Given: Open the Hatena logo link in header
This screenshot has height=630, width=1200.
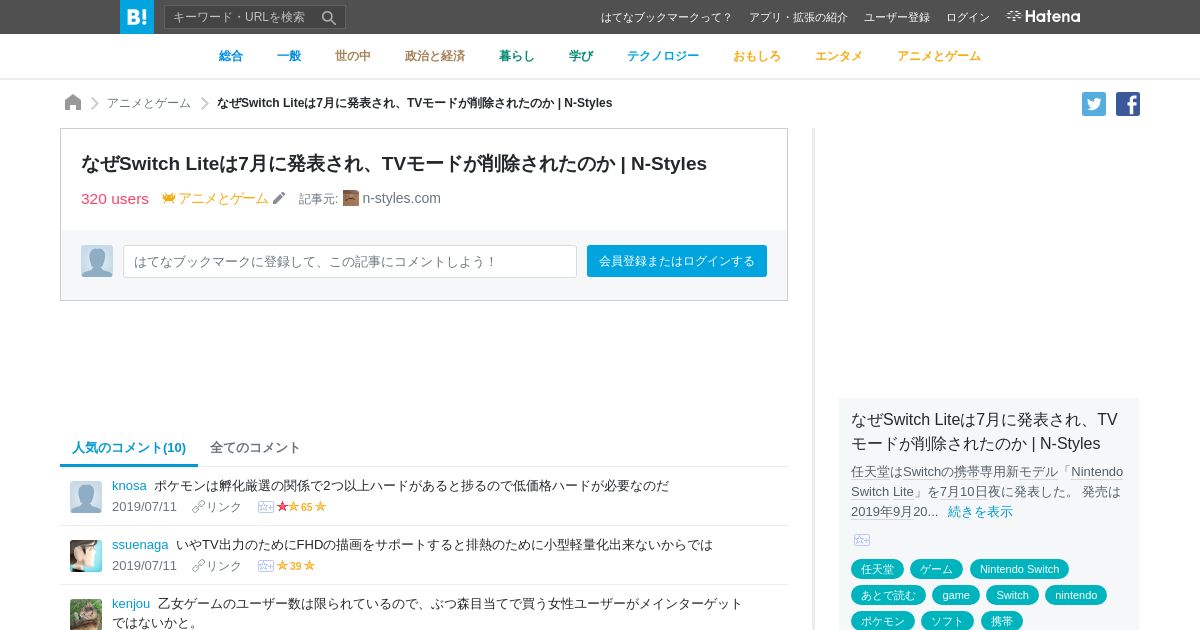Looking at the screenshot, I should point(1043,16).
